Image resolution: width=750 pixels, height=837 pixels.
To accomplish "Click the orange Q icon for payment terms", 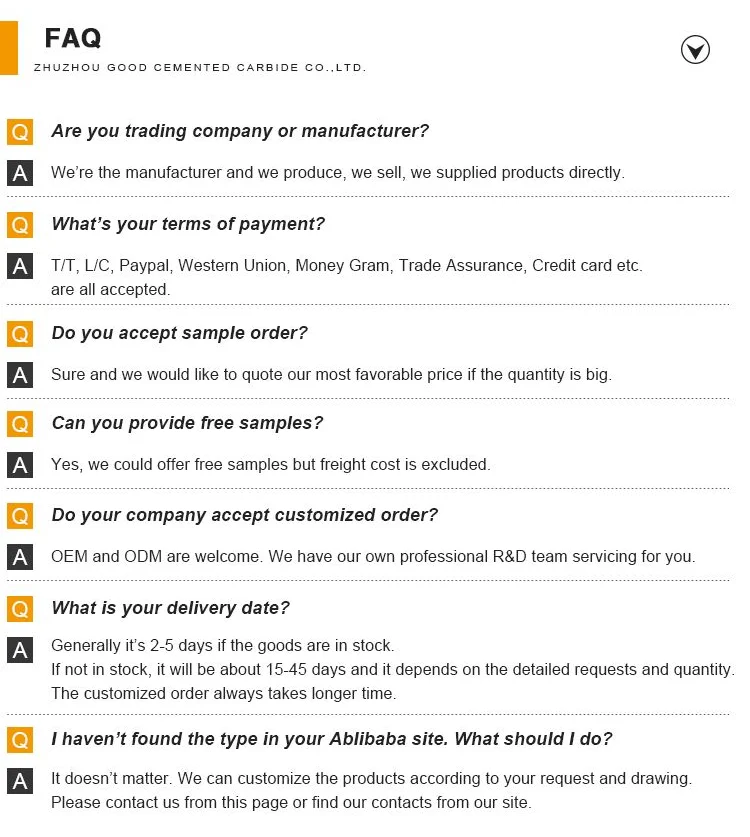I will coord(20,225).
